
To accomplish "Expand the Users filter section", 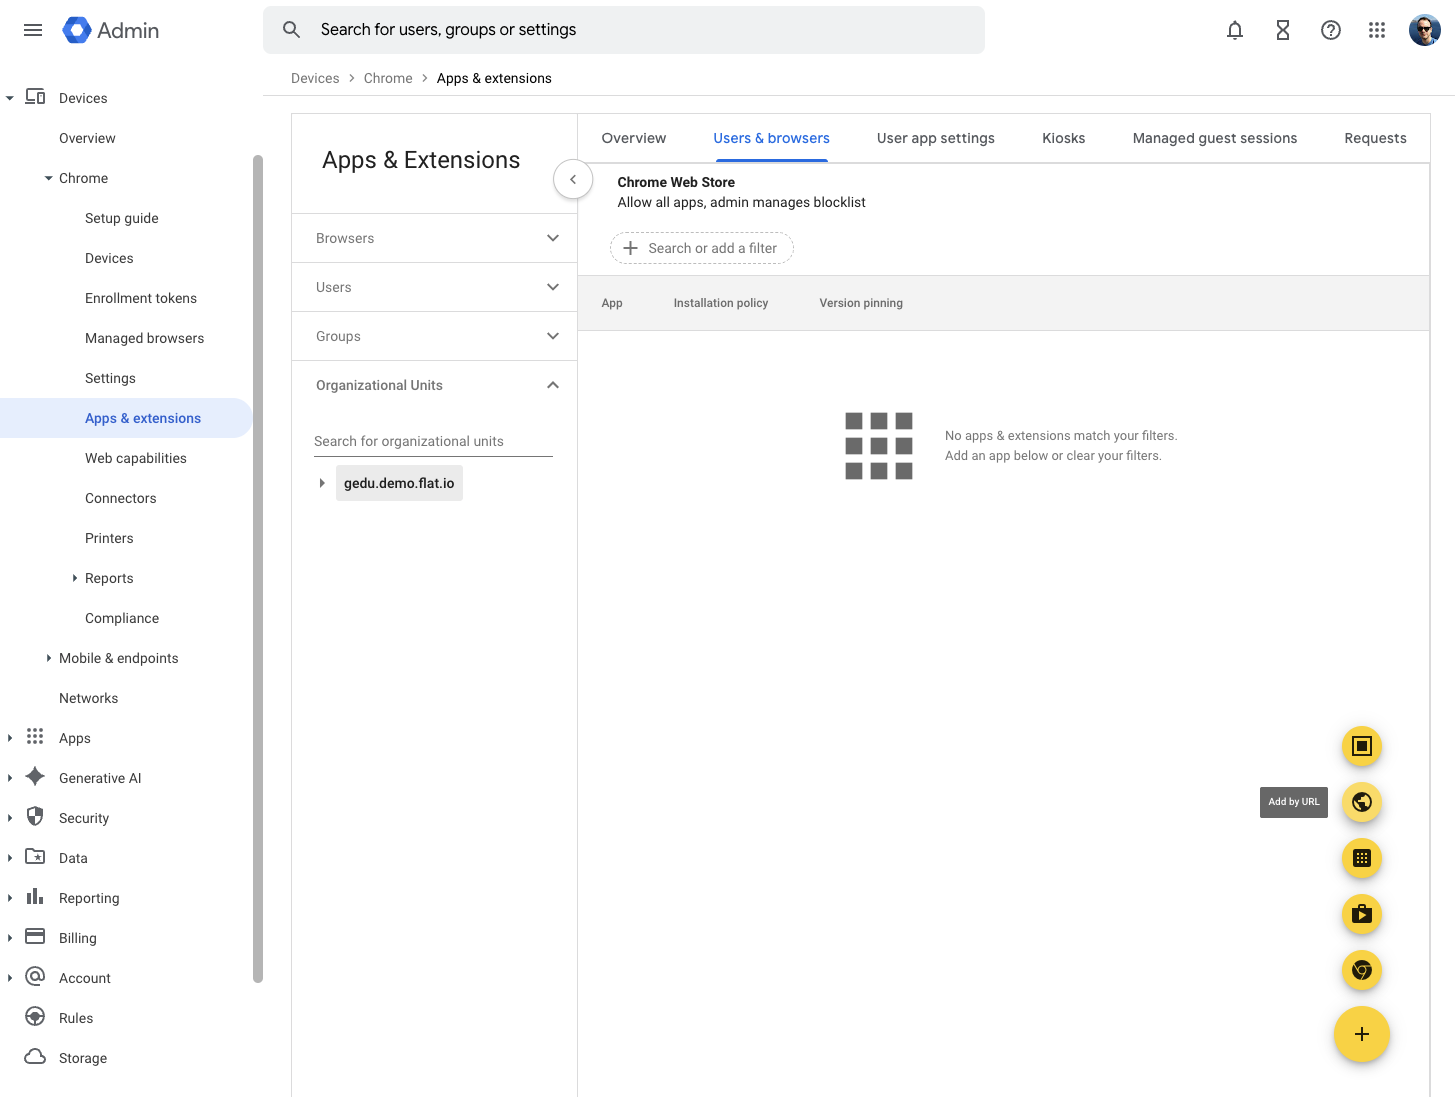I will coord(553,287).
